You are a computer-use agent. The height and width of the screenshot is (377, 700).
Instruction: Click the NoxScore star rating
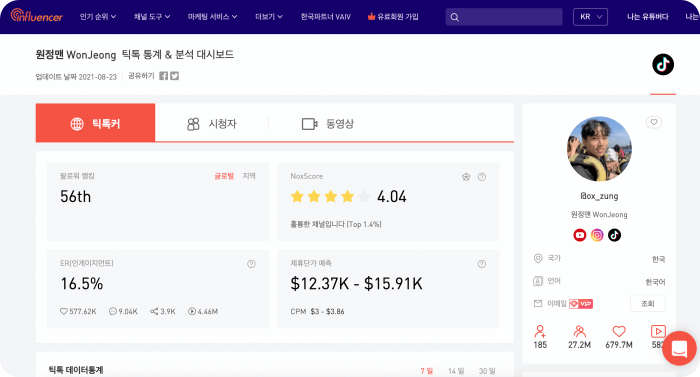tap(330, 196)
